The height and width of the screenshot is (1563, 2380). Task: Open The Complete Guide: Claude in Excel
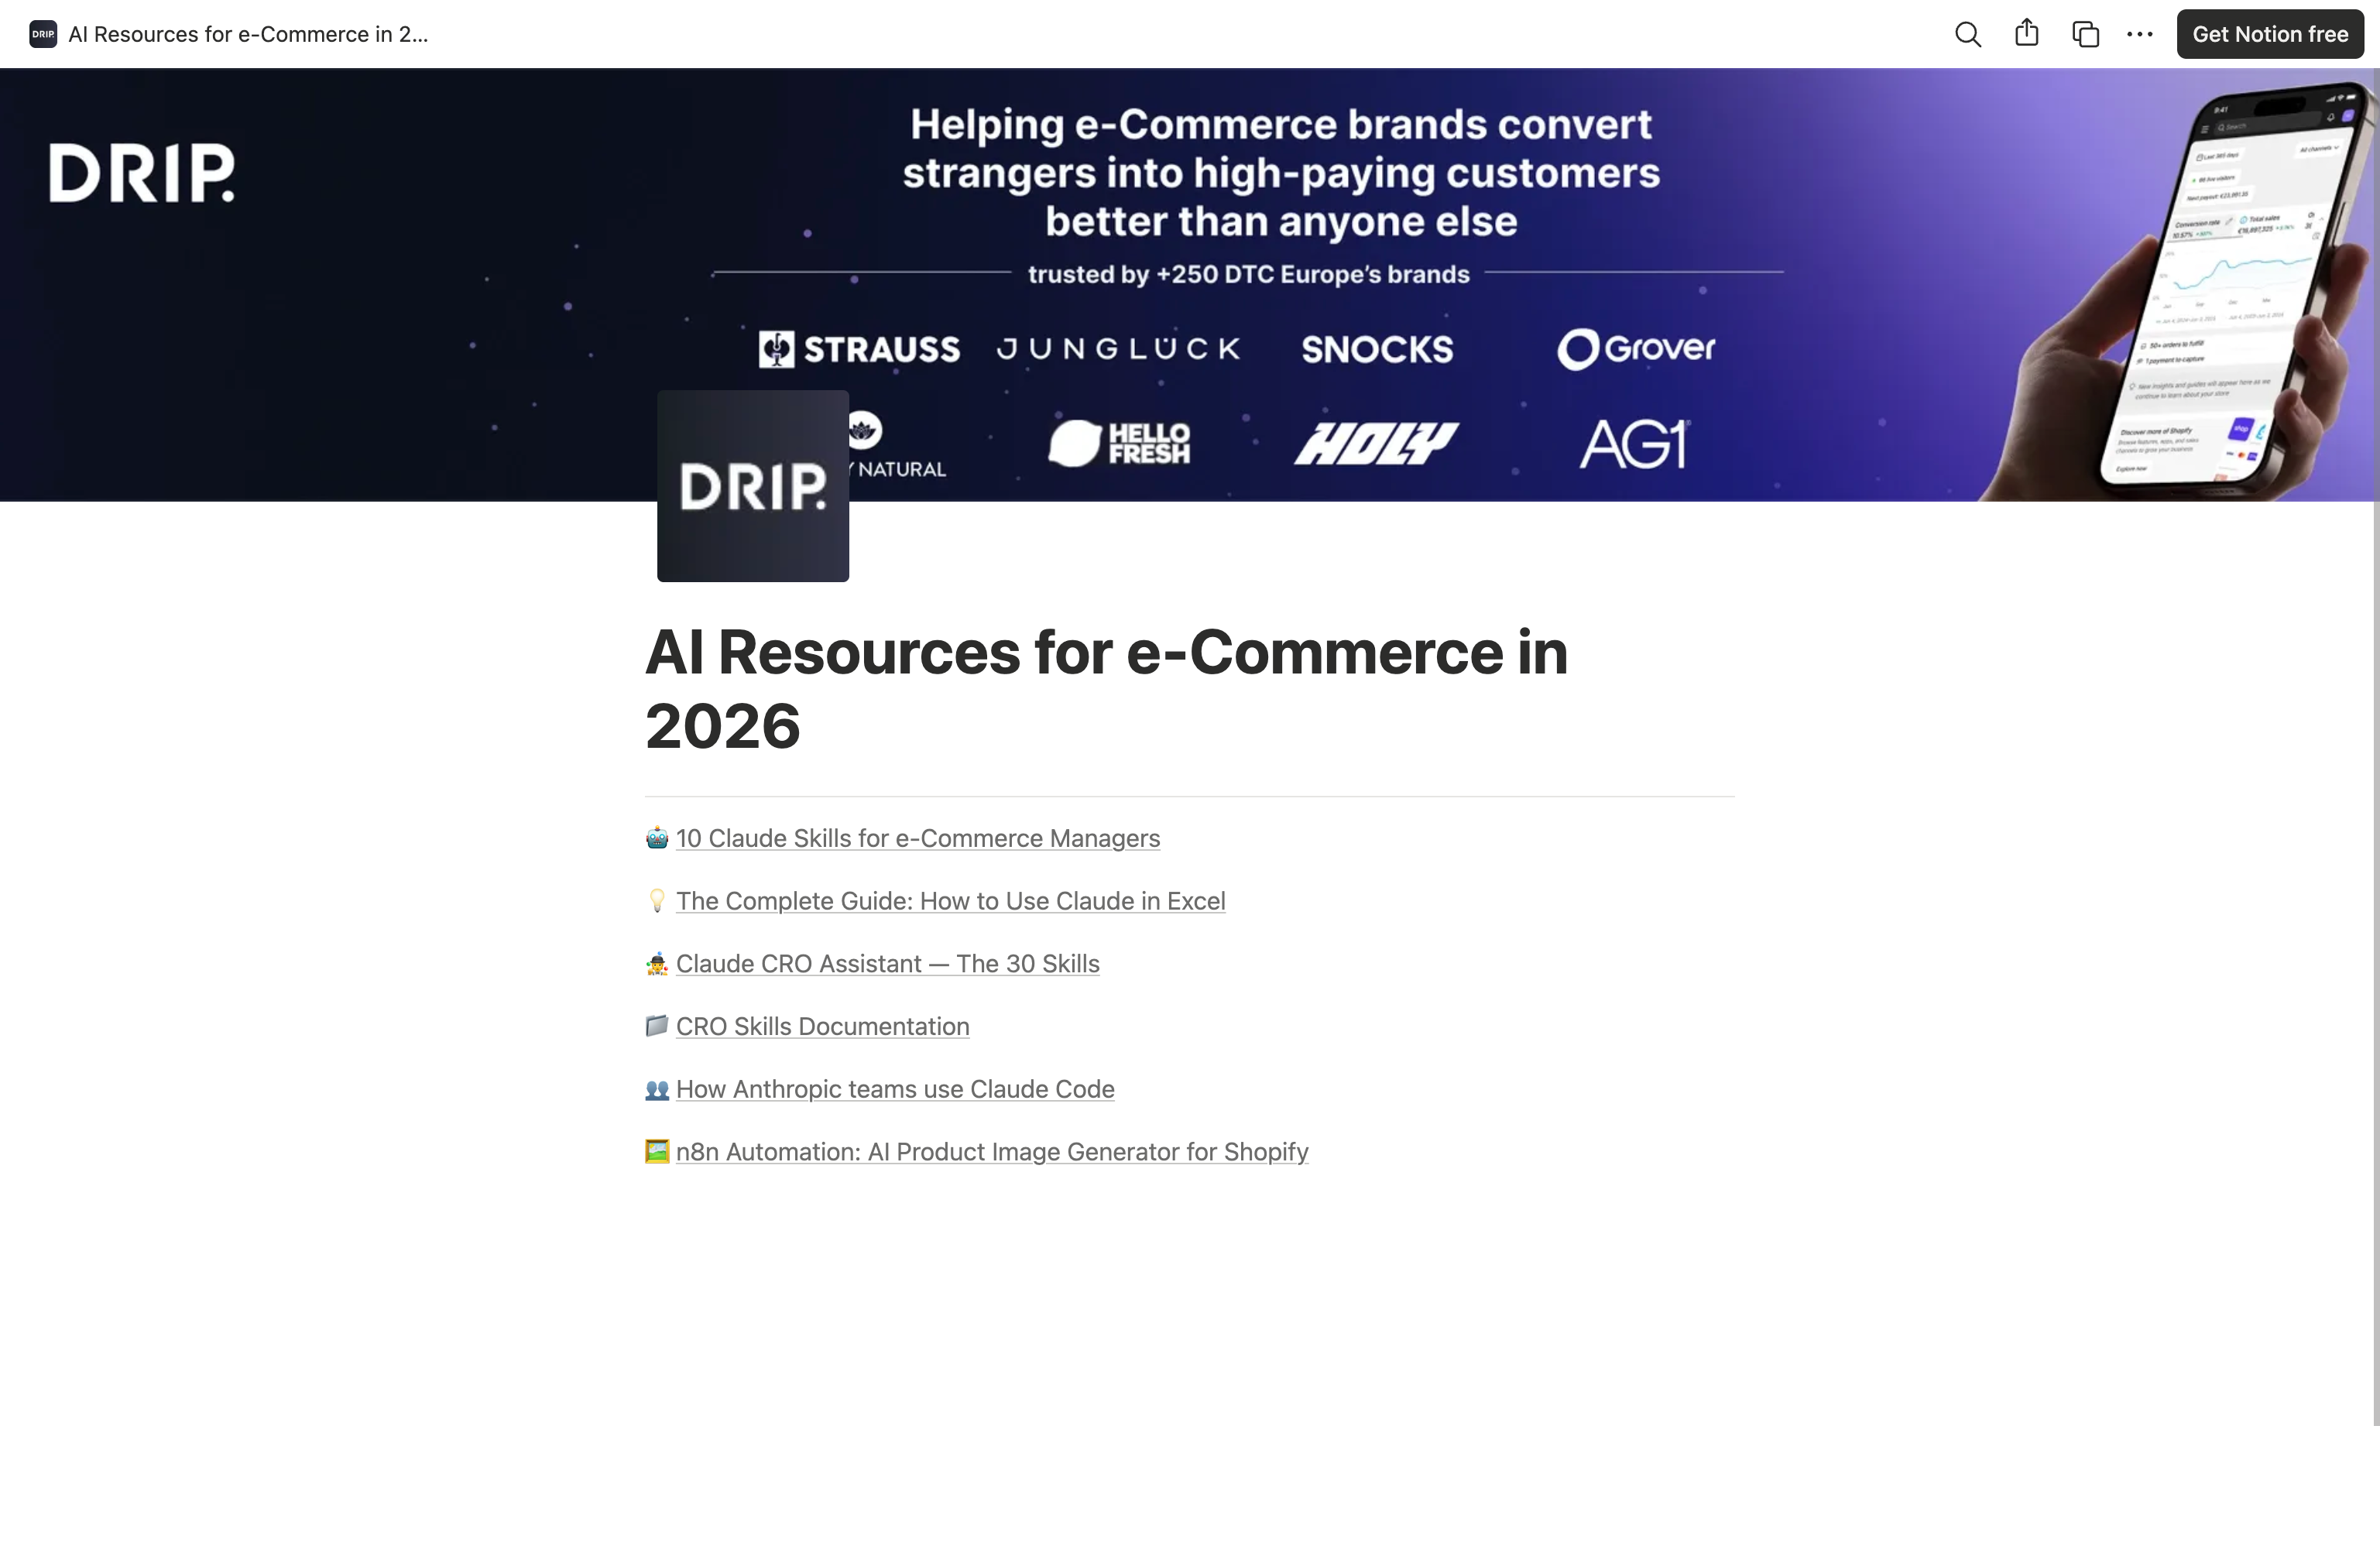click(x=950, y=901)
